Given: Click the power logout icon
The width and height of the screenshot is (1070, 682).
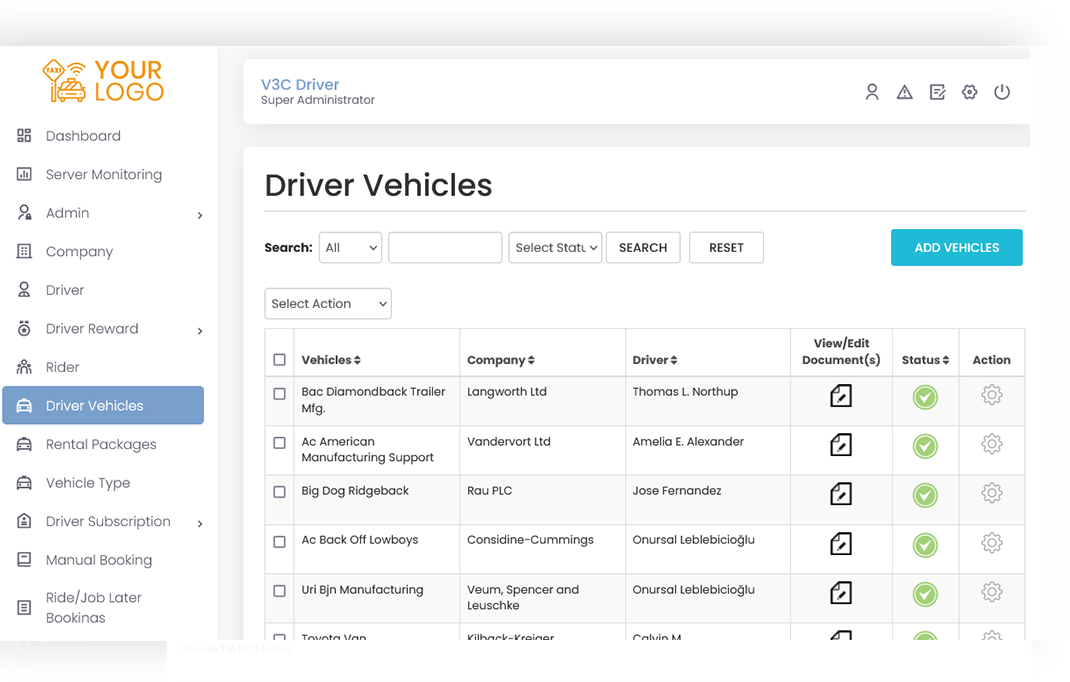Looking at the screenshot, I should pyautogui.click(x=1001, y=92).
